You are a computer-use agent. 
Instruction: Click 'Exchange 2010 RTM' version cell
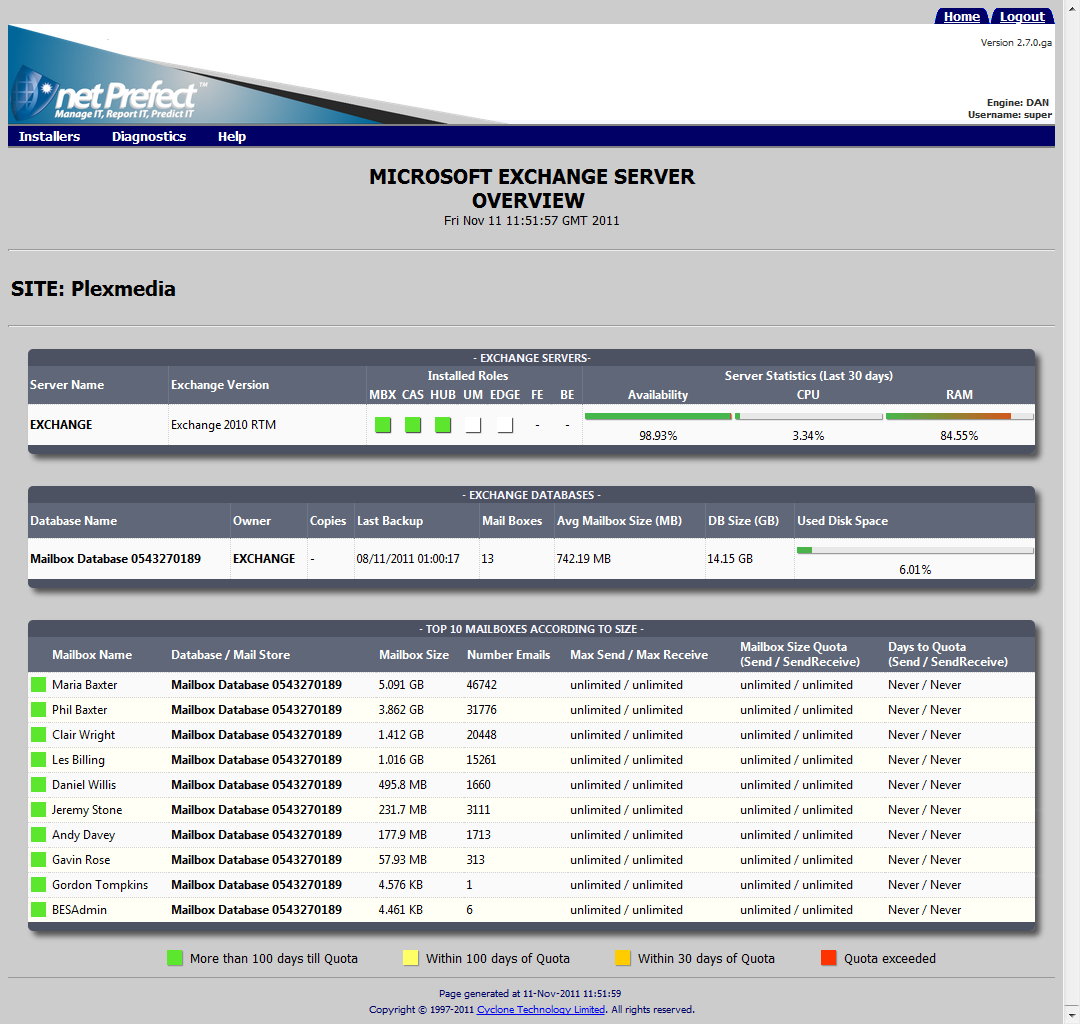(x=223, y=425)
